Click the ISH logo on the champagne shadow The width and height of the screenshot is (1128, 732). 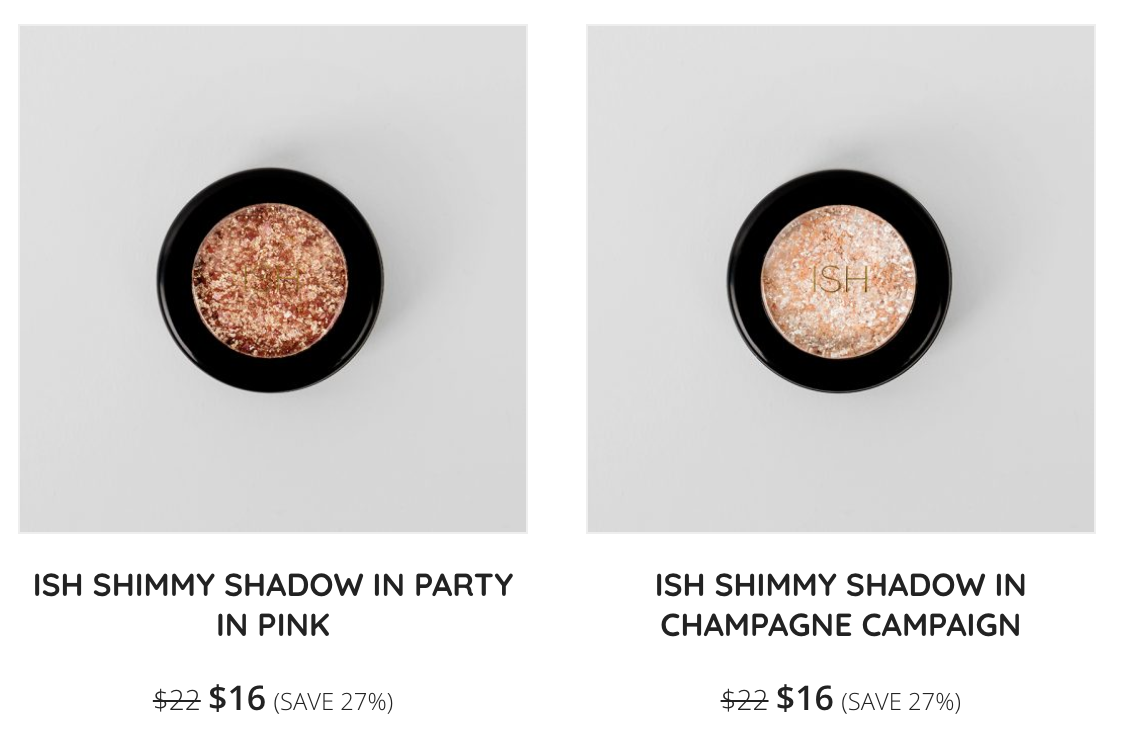point(840,279)
